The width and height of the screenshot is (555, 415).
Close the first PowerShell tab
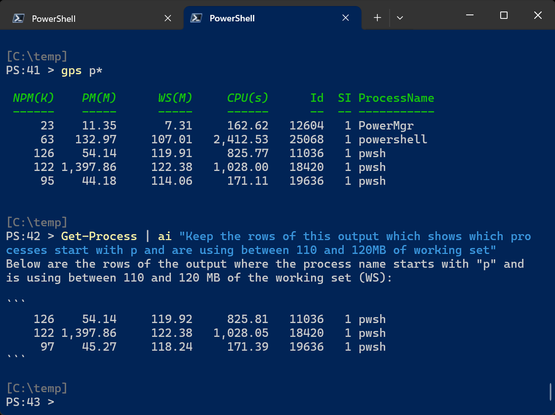point(168,18)
